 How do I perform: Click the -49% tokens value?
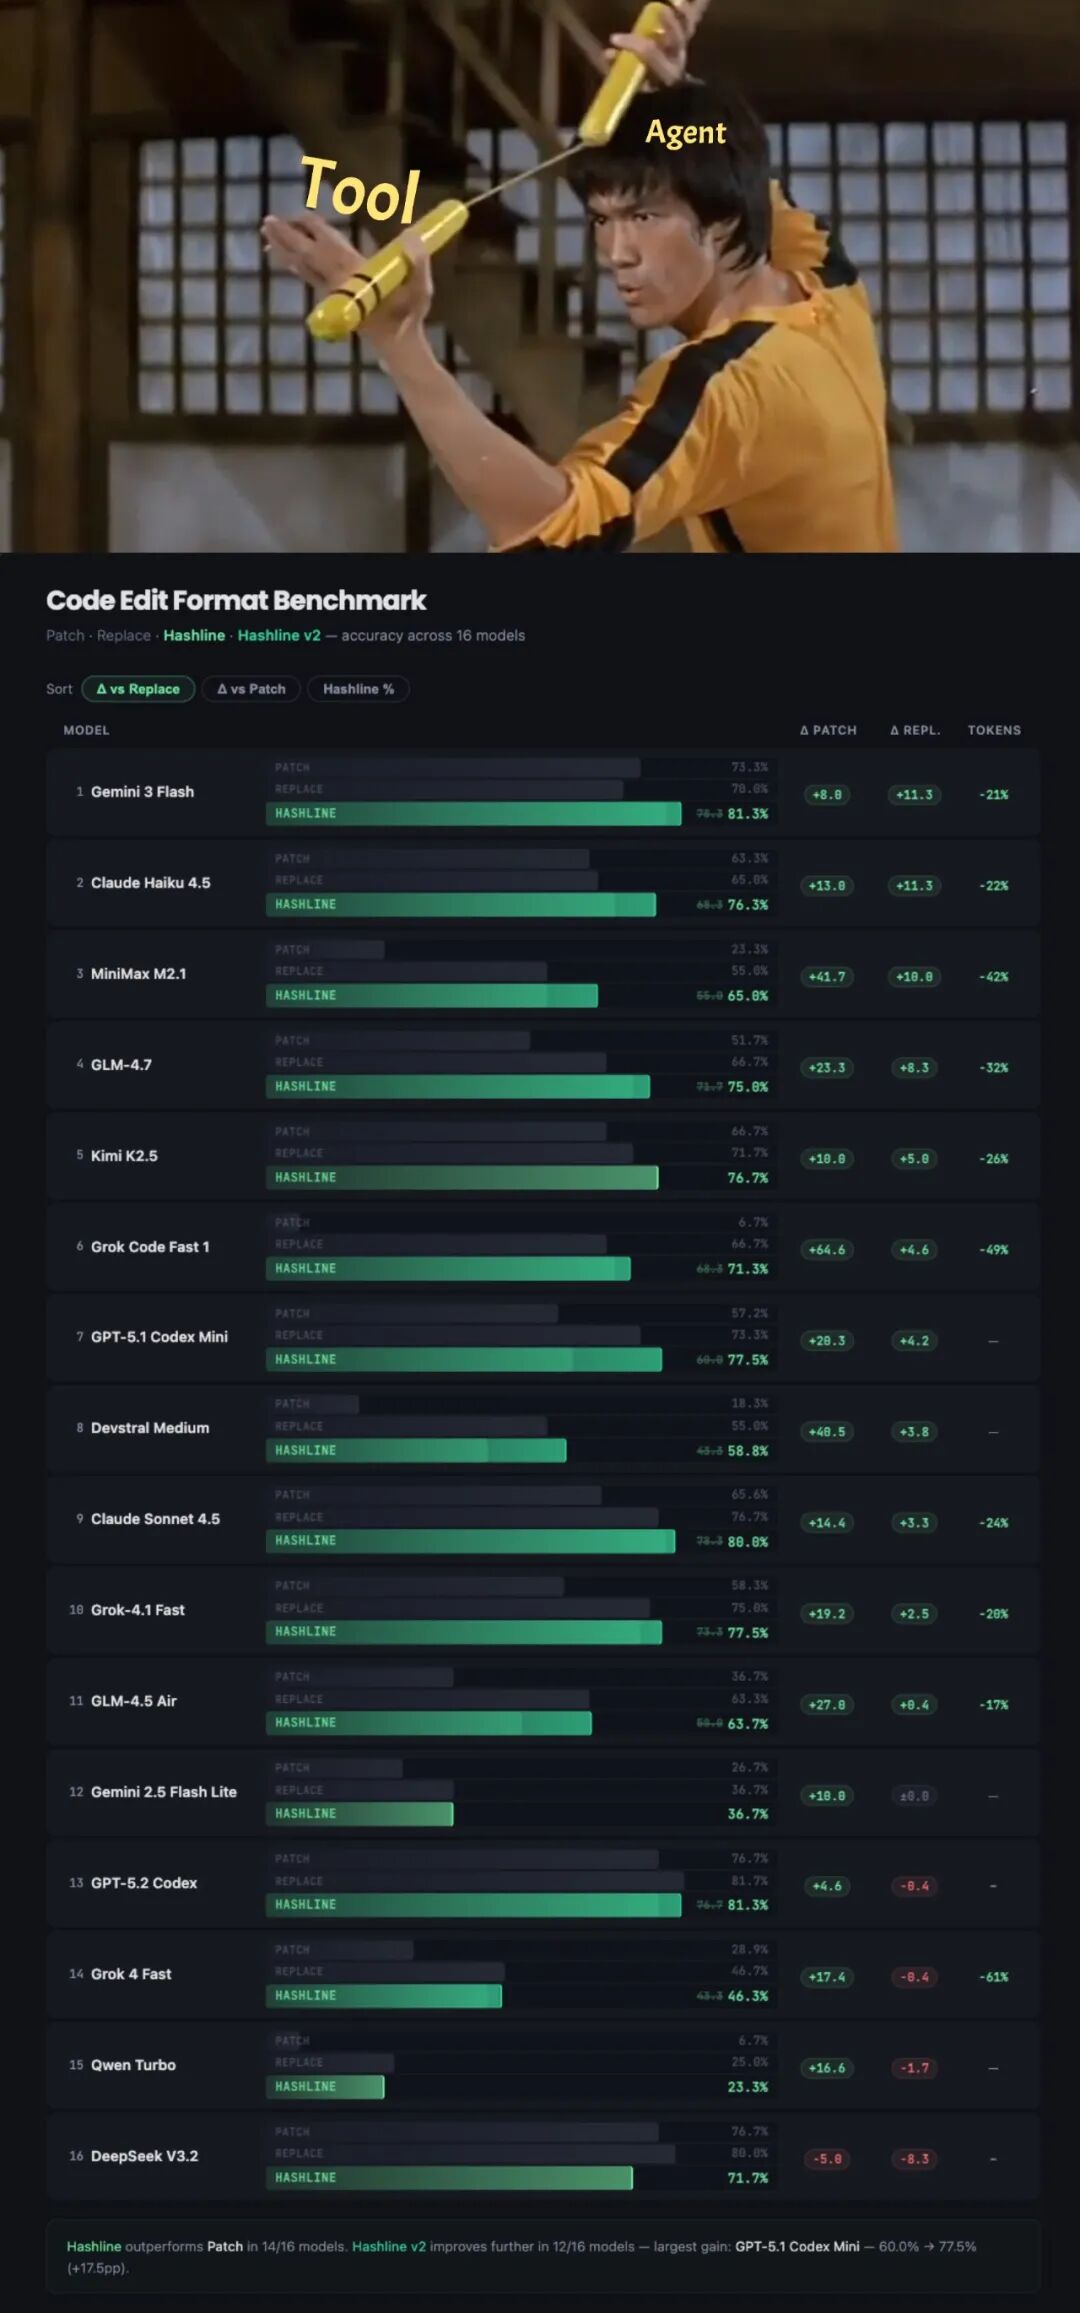coord(994,1250)
